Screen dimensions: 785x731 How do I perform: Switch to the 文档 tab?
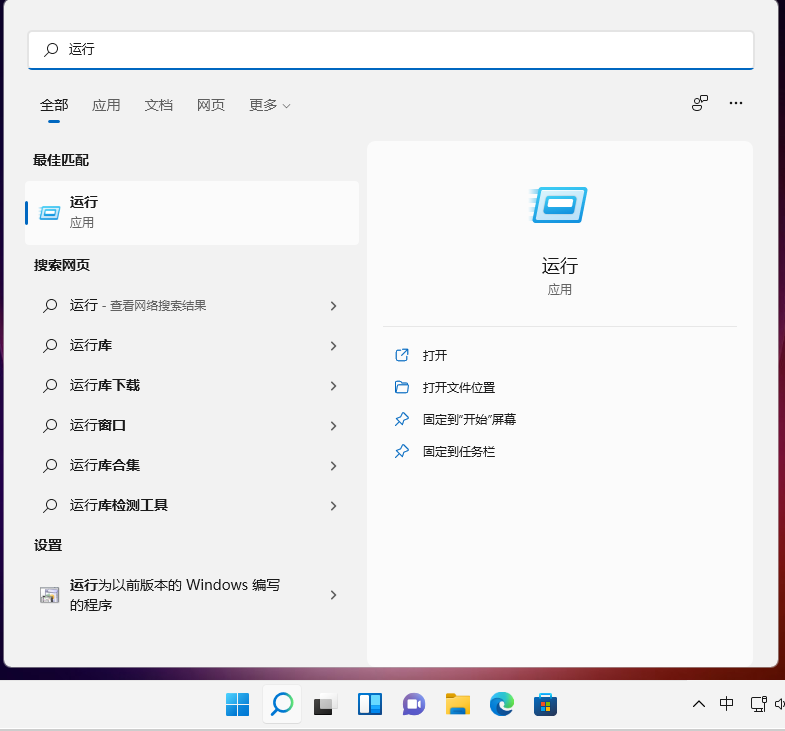[x=159, y=105]
